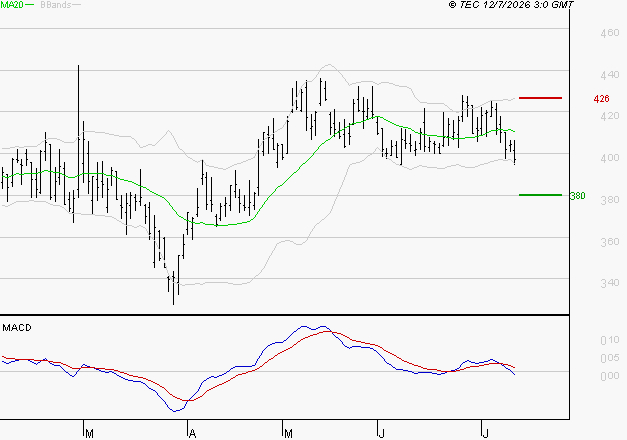The width and height of the screenshot is (627, 440).
Task: Click the 400 price axis label
Action: [x=610, y=158]
